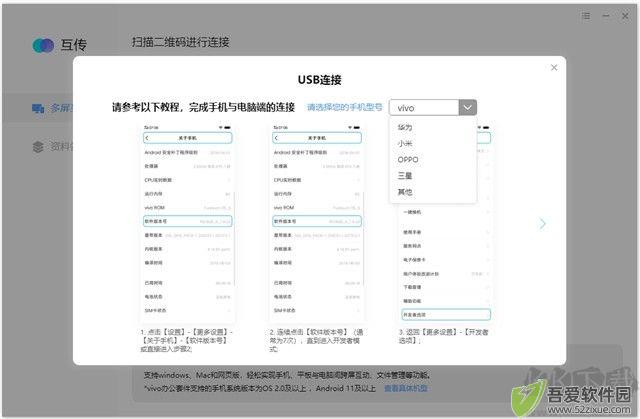Select 小米 from the phone model list
This screenshot has height=419, width=640.
(405, 143)
